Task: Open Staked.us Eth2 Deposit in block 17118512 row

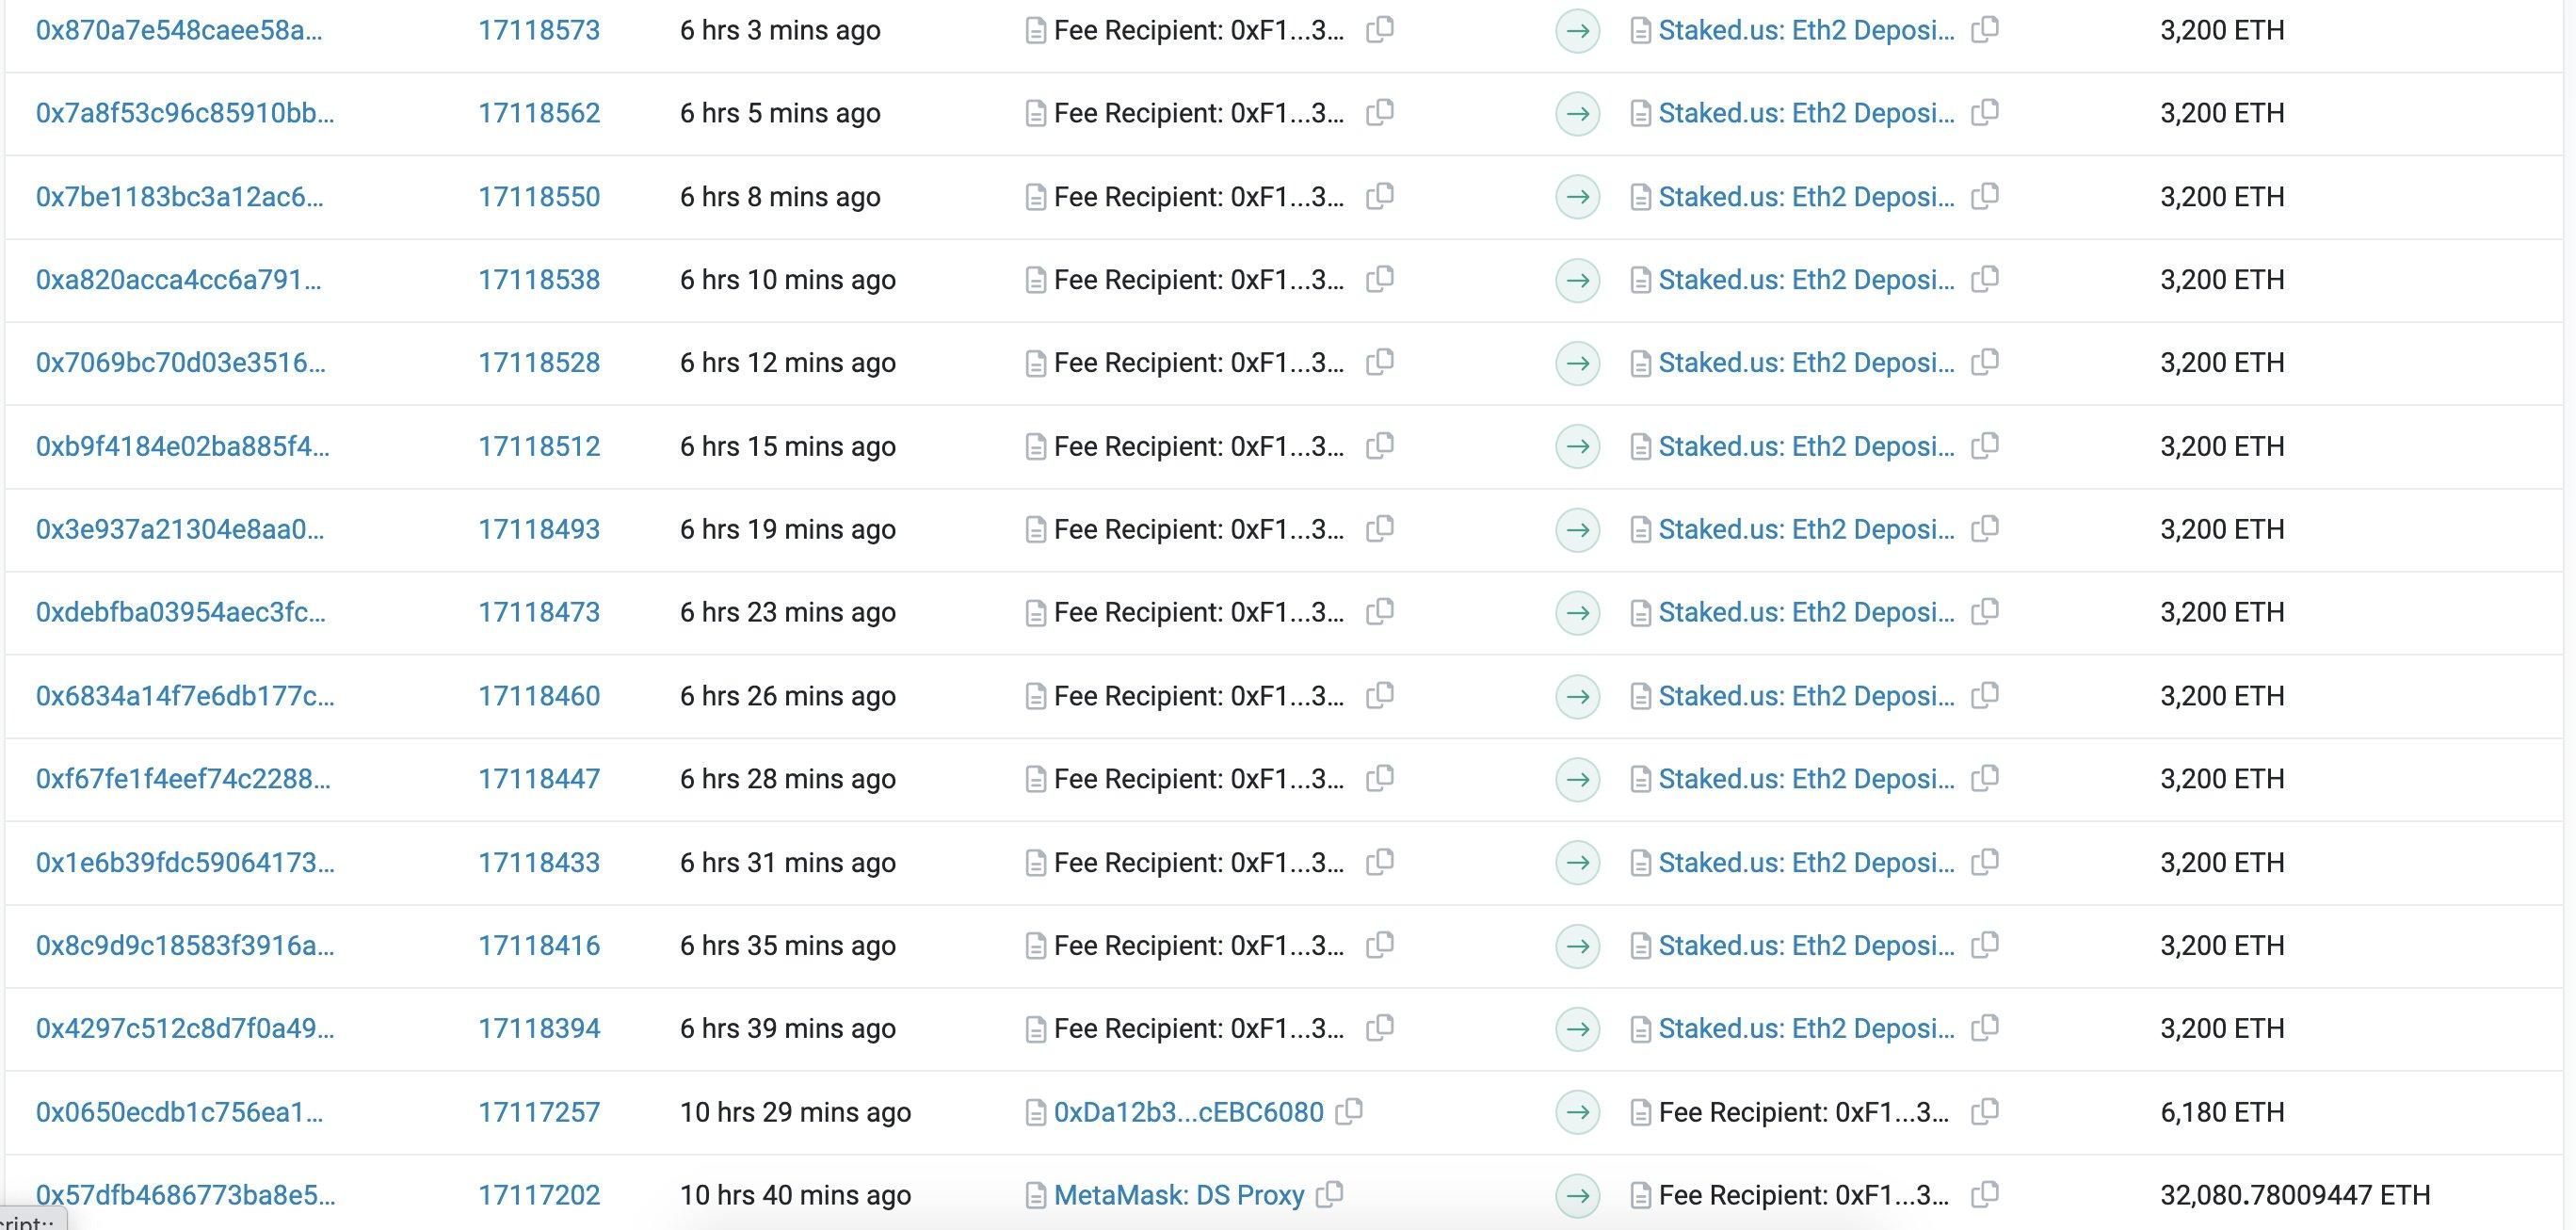Action: click(x=1805, y=446)
